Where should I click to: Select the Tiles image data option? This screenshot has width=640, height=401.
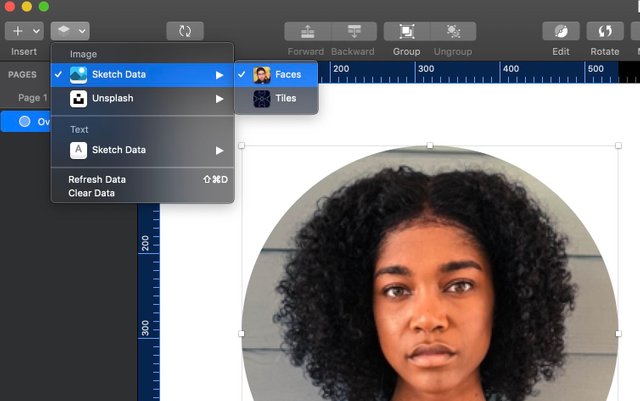click(276, 98)
